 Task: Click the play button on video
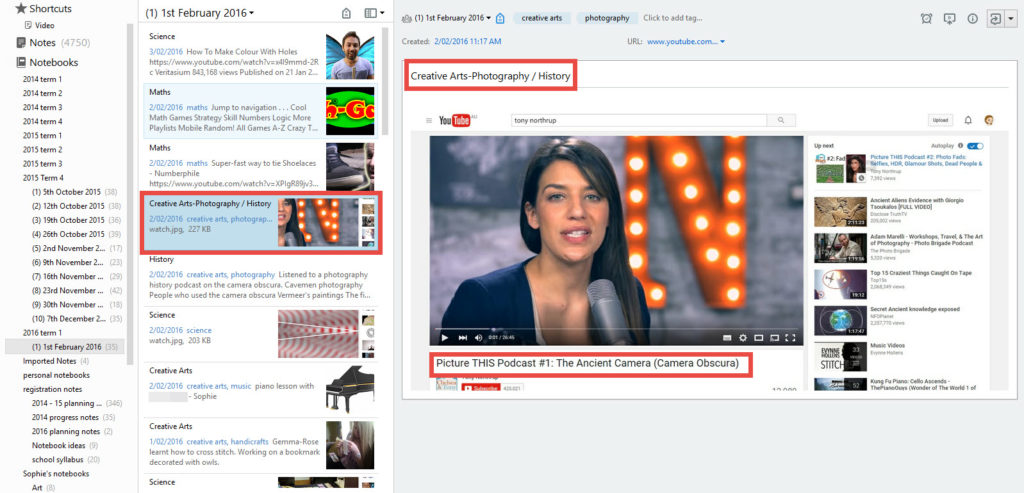445,337
